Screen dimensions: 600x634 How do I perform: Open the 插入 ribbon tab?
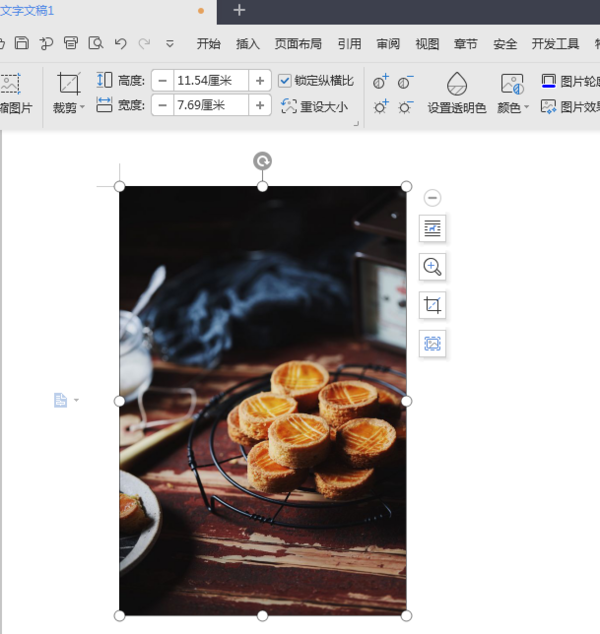click(x=248, y=44)
